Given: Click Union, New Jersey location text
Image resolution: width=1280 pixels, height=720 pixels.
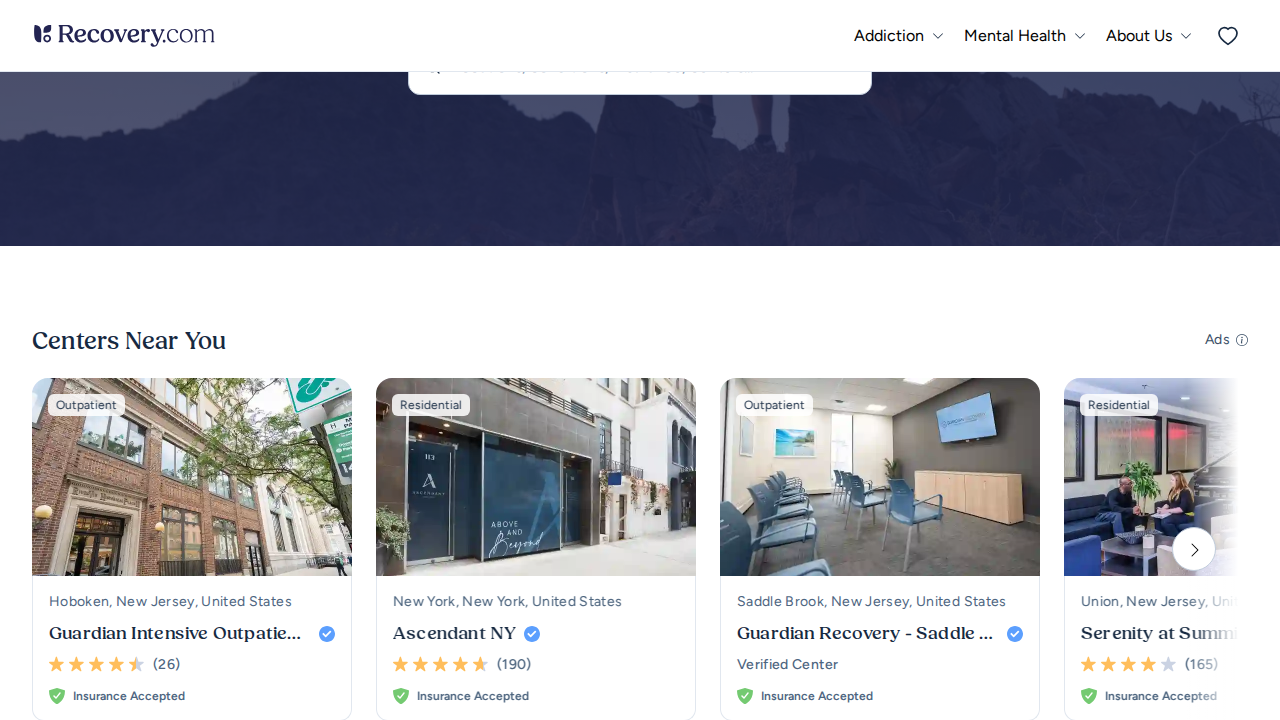Looking at the screenshot, I should pyautogui.click(x=1159, y=601).
